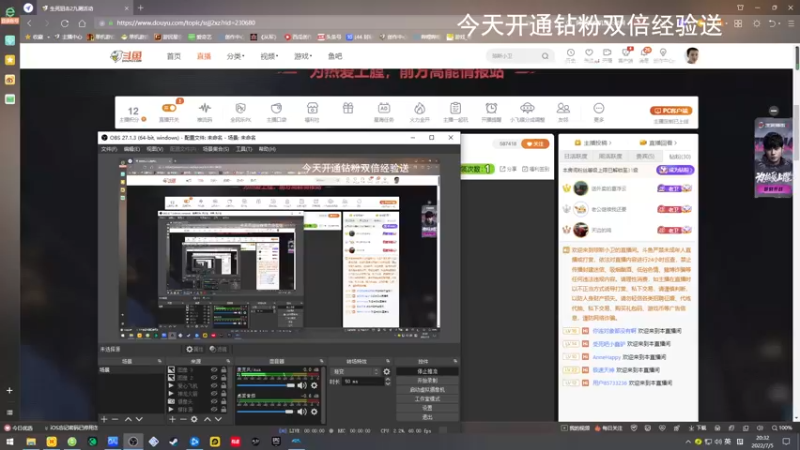Click the search magnifier icon in Douyu
This screenshot has width=800, height=450.
(x=545, y=56)
